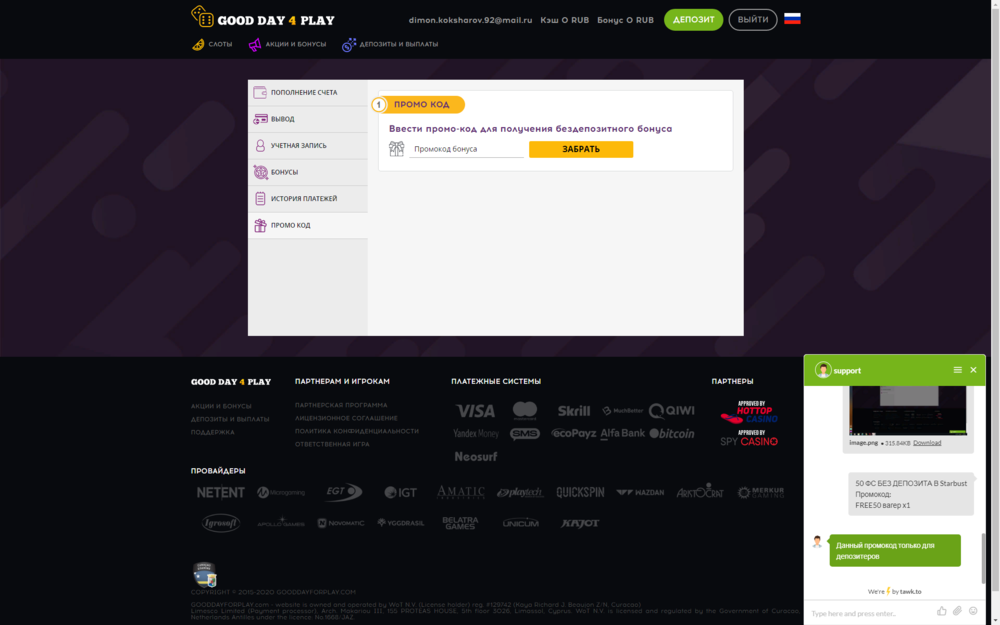Click the account email dimon.koksharov.92@mail.ru

(x=471, y=20)
